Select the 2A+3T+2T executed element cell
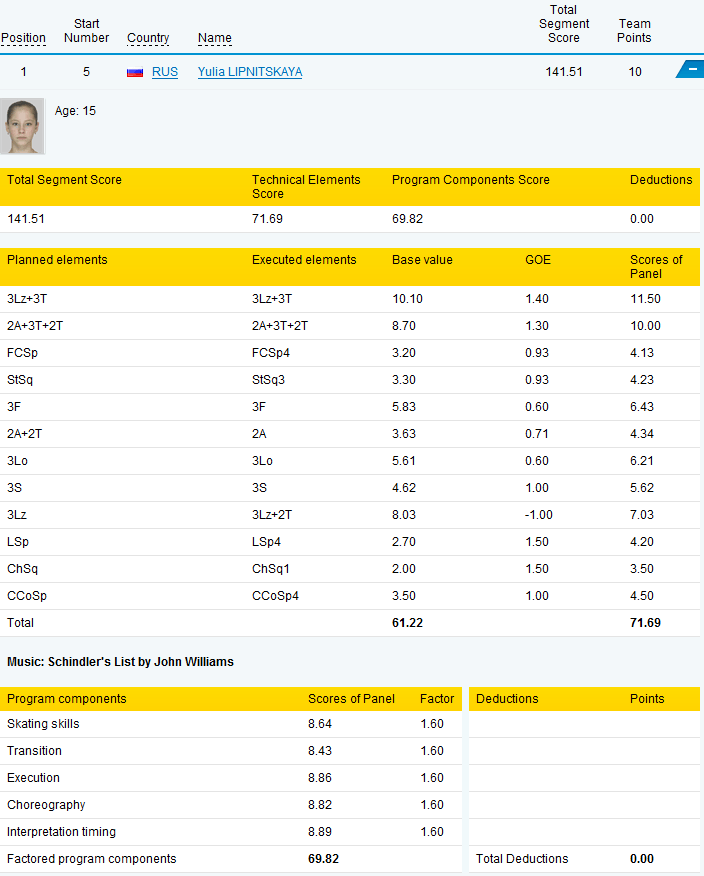 click(x=279, y=326)
